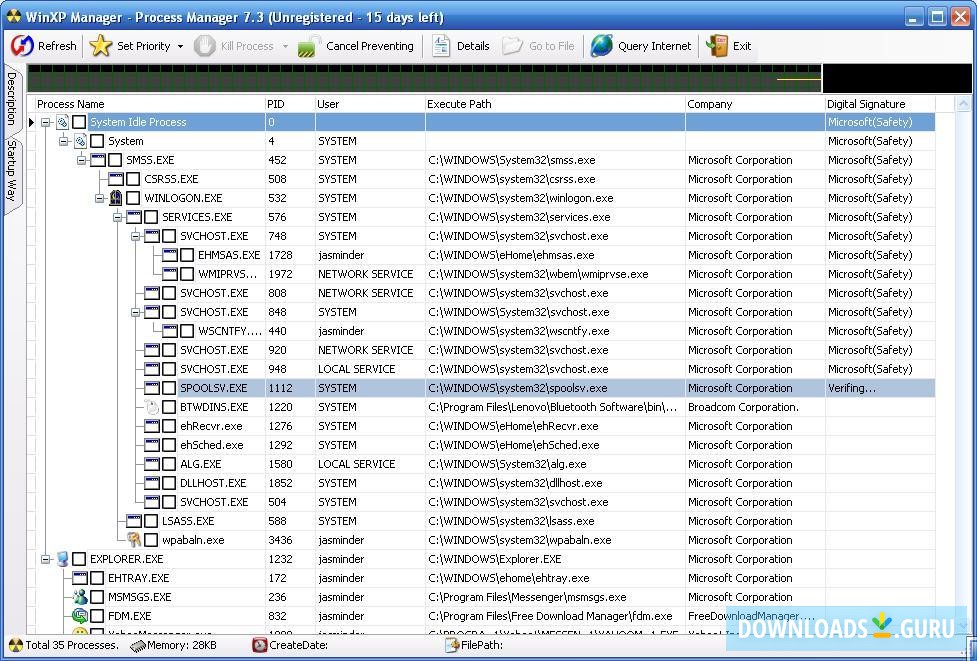The height and width of the screenshot is (661, 977).
Task: Click the WINLOGON.EXE process icon
Action: coord(115,198)
